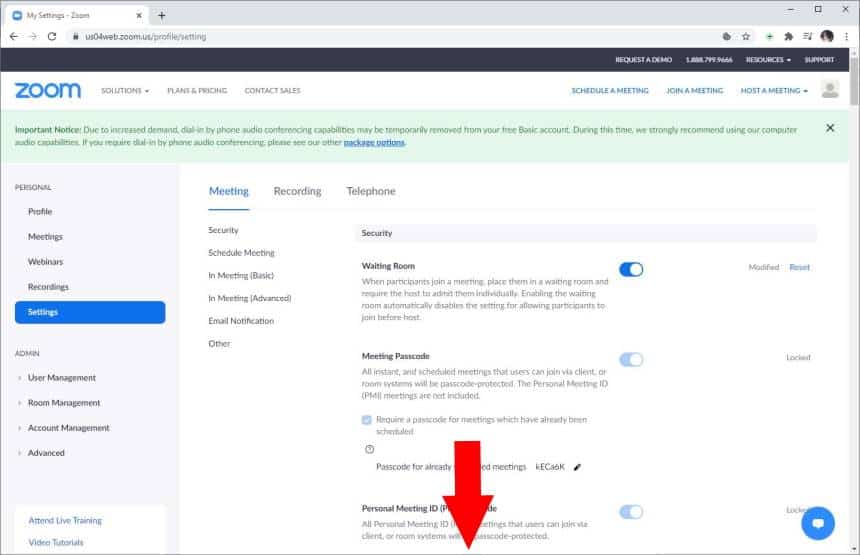Screen dimensions: 860x555
Task: Click the green extension icon
Action: [770, 37]
